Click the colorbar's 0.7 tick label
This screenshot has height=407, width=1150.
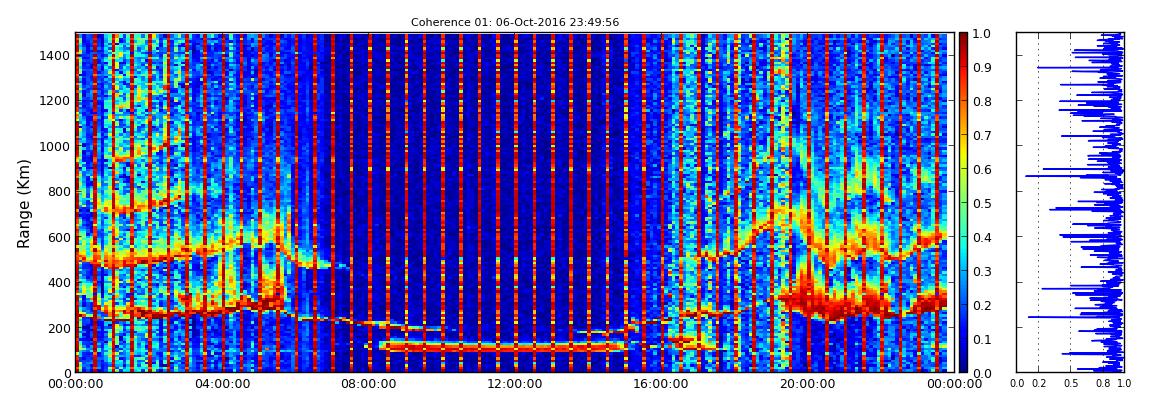983,136
